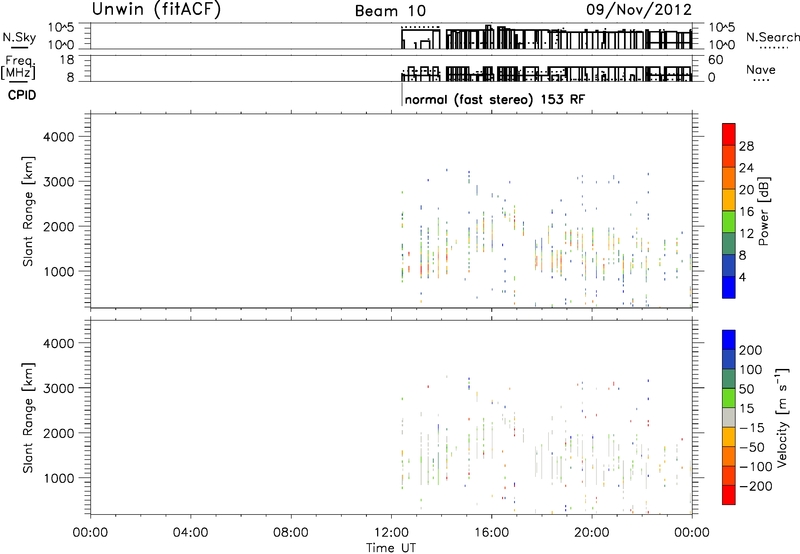Click the date '09/Nov/2012'
Image resolution: width=800 pixels, height=554 pixels.
coord(639,9)
